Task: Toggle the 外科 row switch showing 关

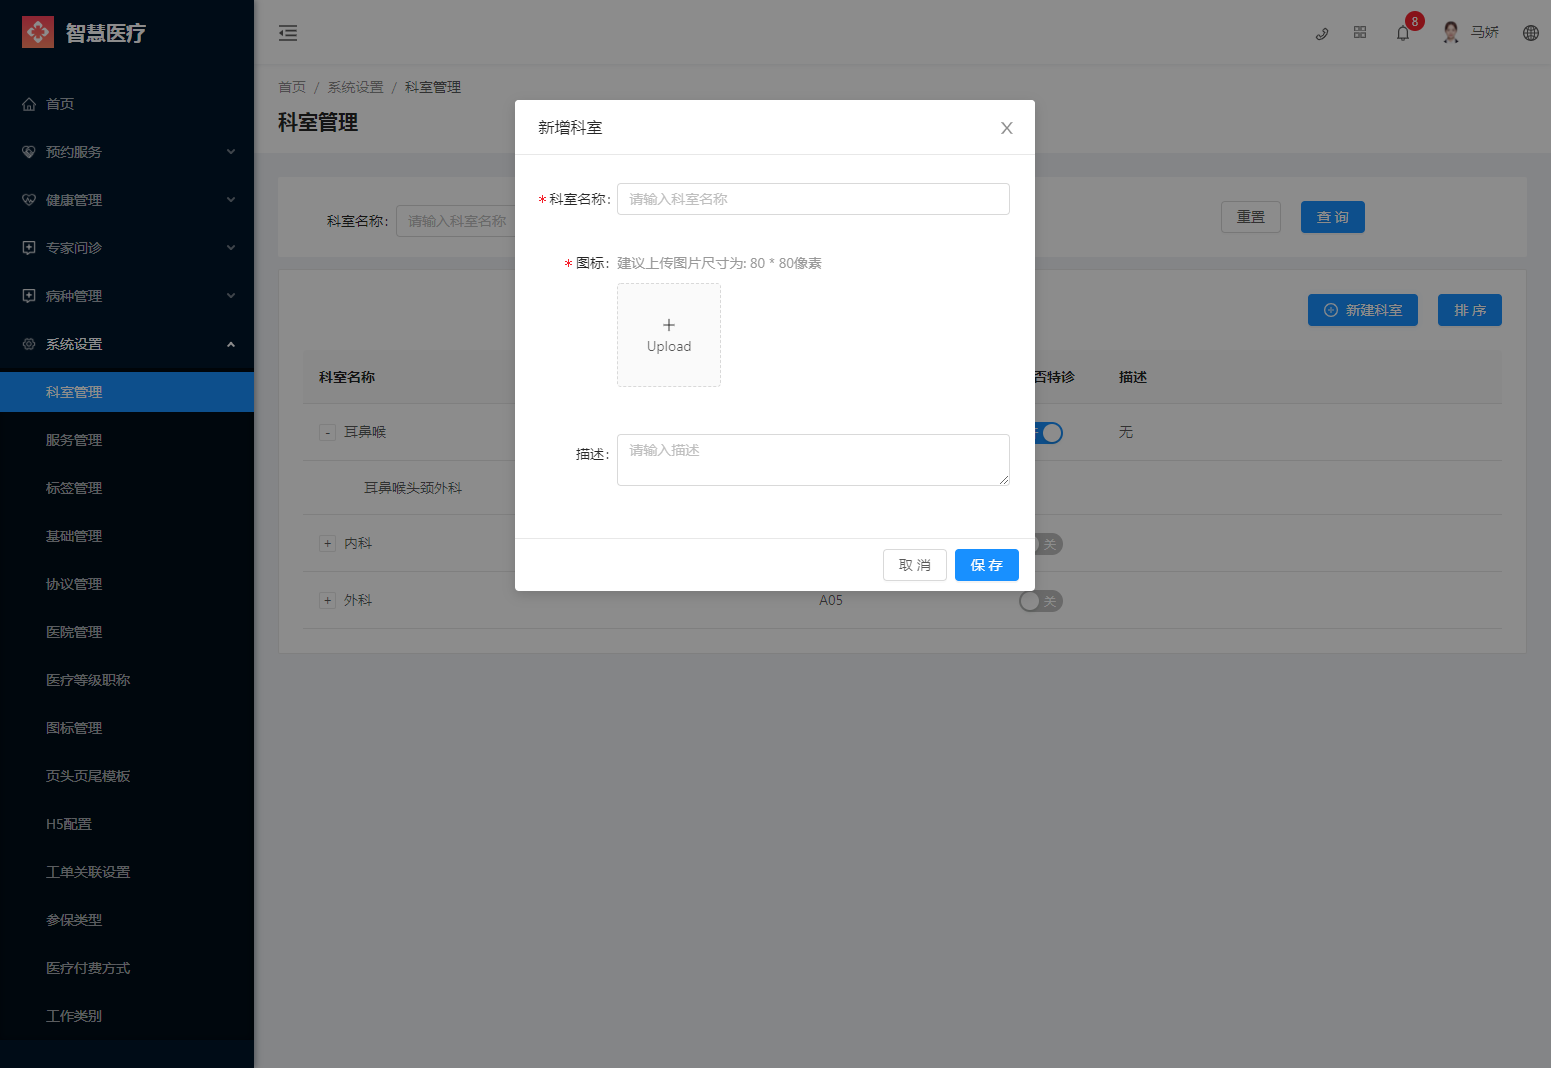Action: 1041,601
